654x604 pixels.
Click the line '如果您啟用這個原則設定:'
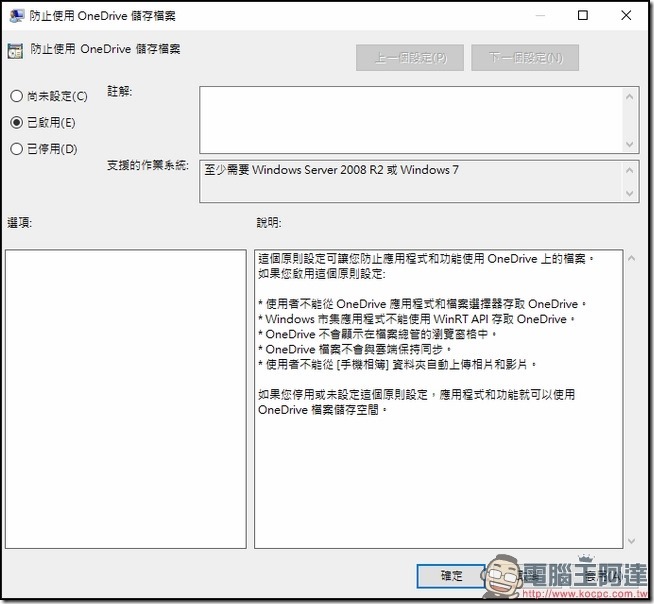[322, 274]
